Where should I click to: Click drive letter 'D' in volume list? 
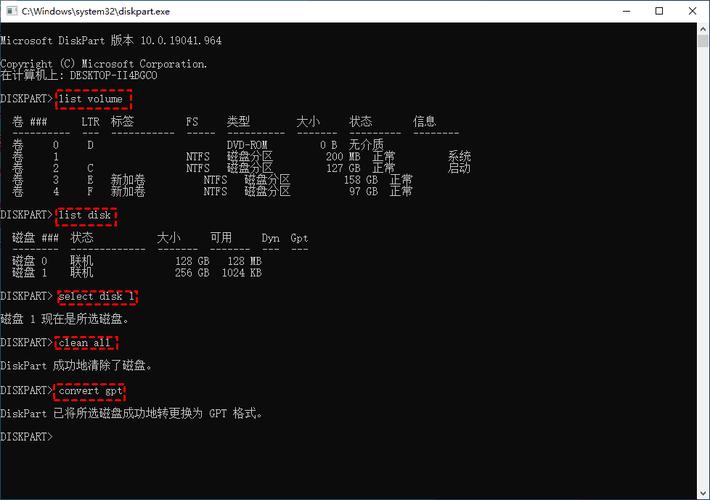pyautogui.click(x=91, y=145)
